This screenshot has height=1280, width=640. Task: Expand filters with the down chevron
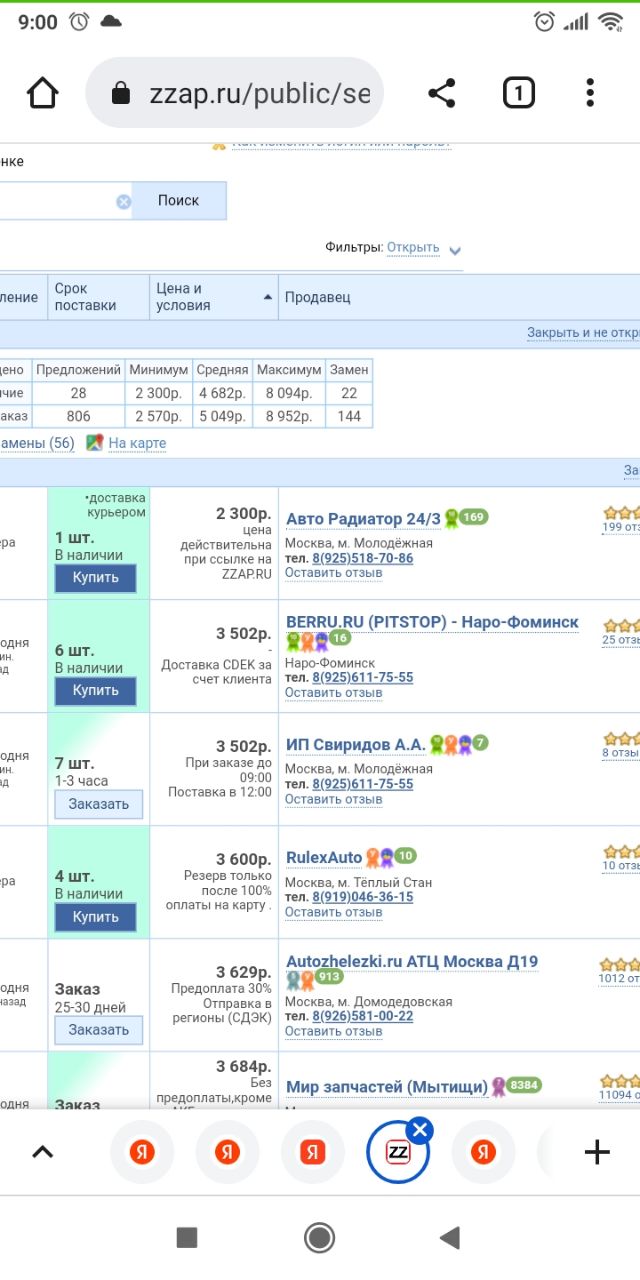[455, 250]
